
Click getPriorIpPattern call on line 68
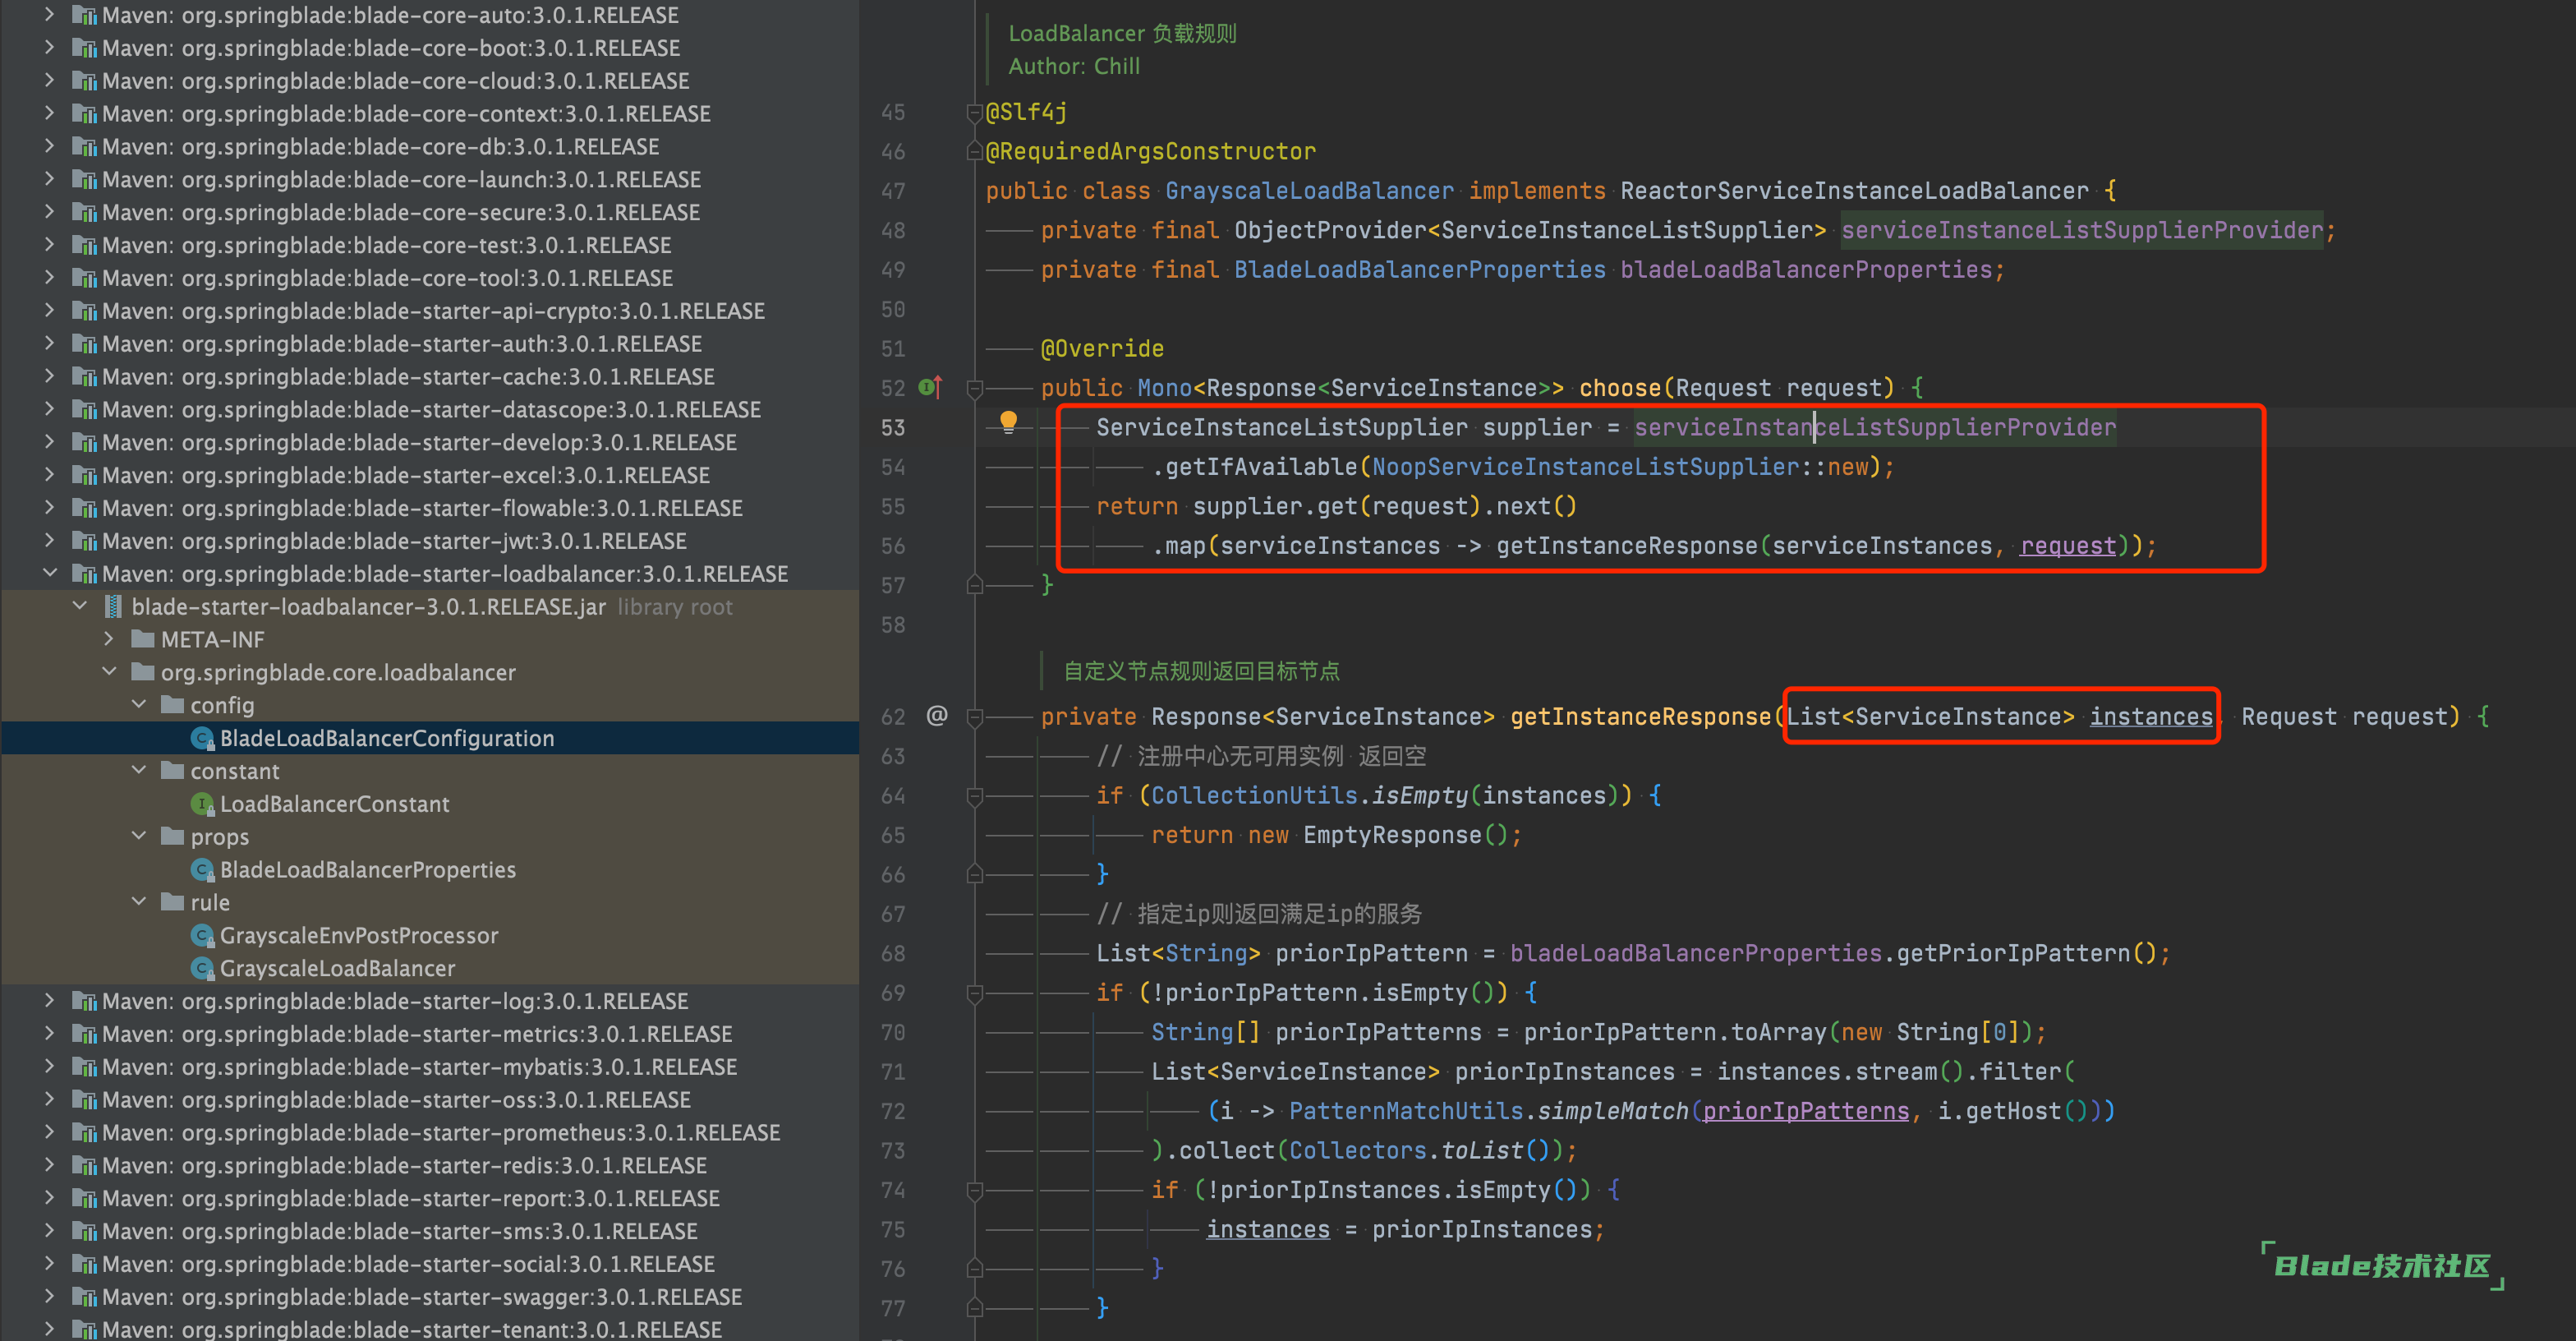coord(2013,953)
